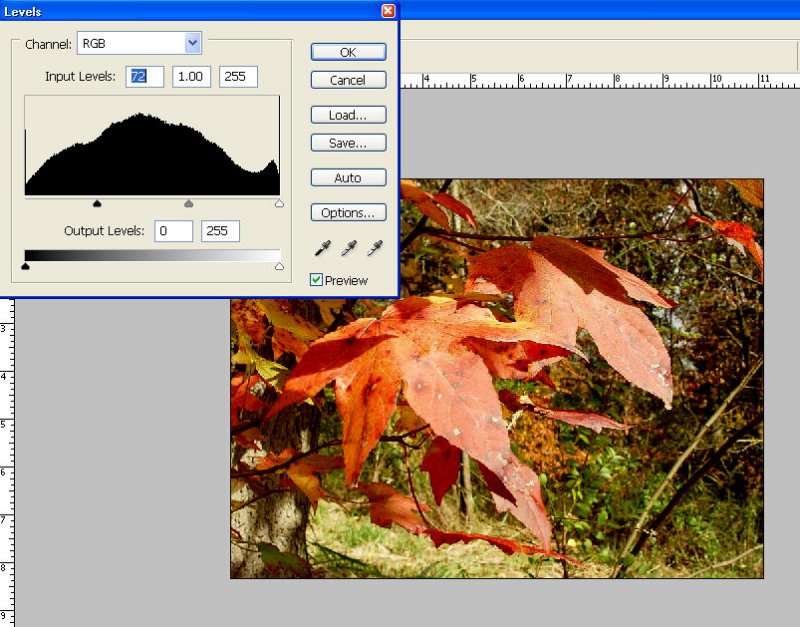This screenshot has height=627, width=800.
Task: Cancel the Levels adjustment
Action: point(348,80)
